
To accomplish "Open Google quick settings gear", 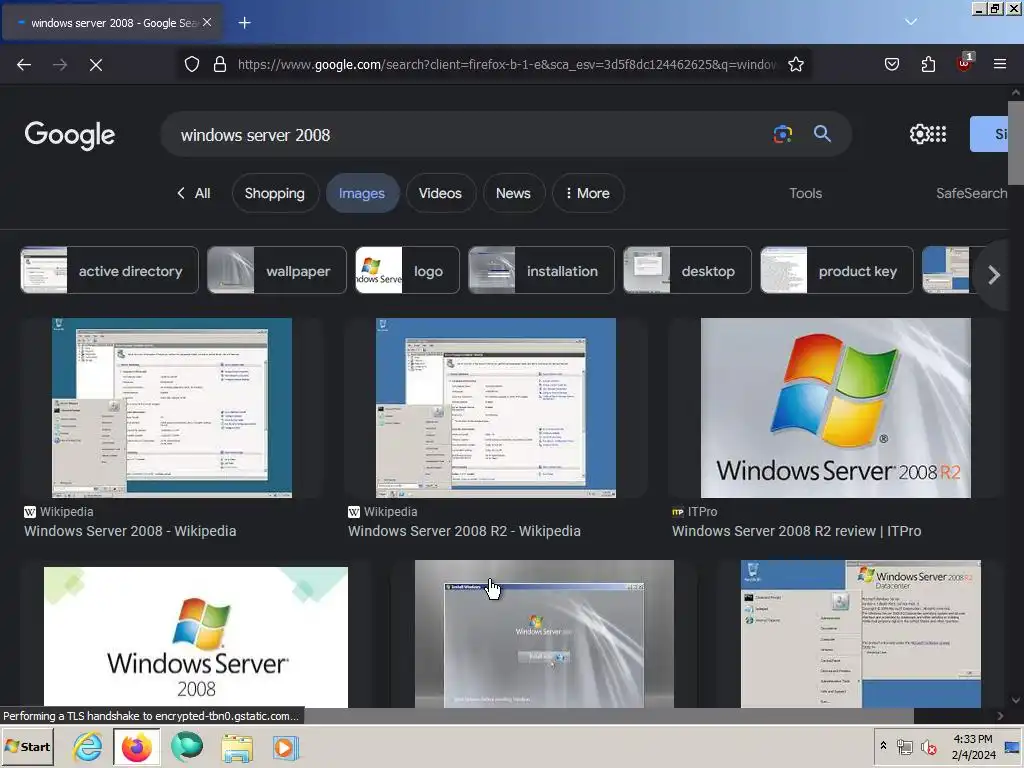I will pyautogui.click(x=920, y=134).
